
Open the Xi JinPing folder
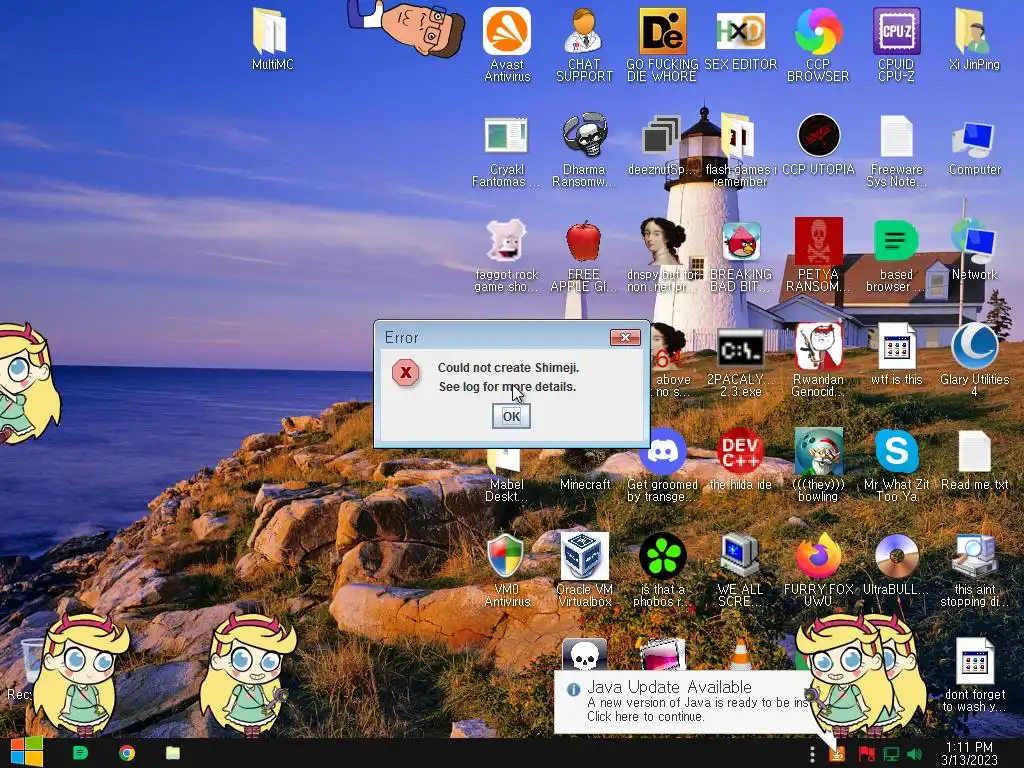pos(974,39)
